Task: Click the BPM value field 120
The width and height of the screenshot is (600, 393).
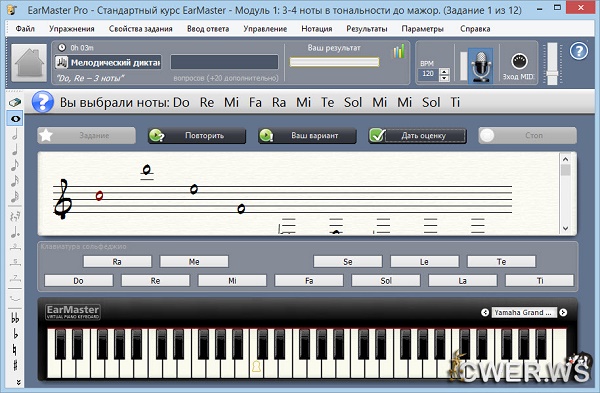Action: coord(429,74)
